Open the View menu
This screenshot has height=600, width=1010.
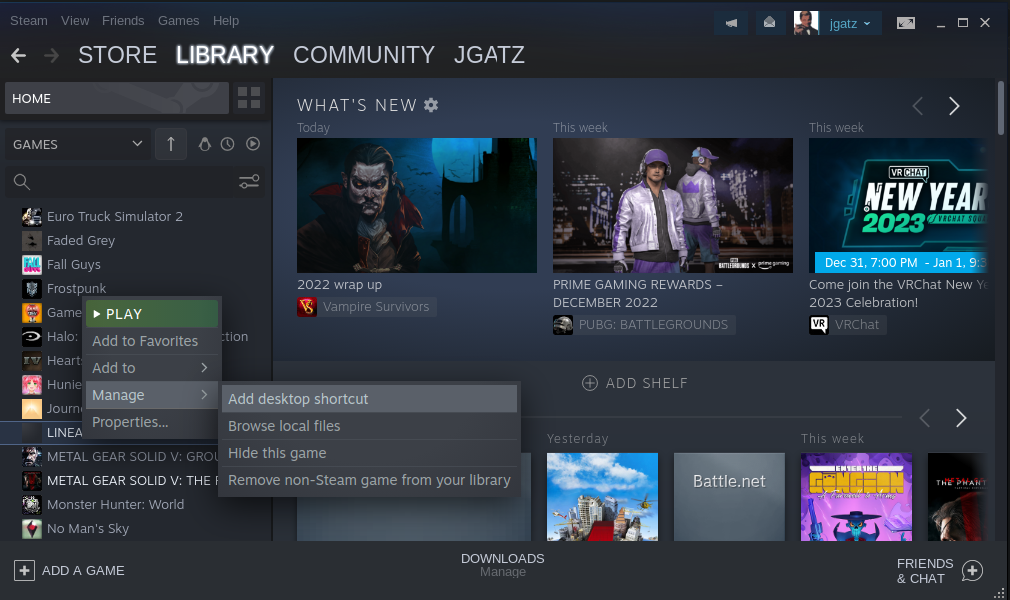pyautogui.click(x=75, y=21)
